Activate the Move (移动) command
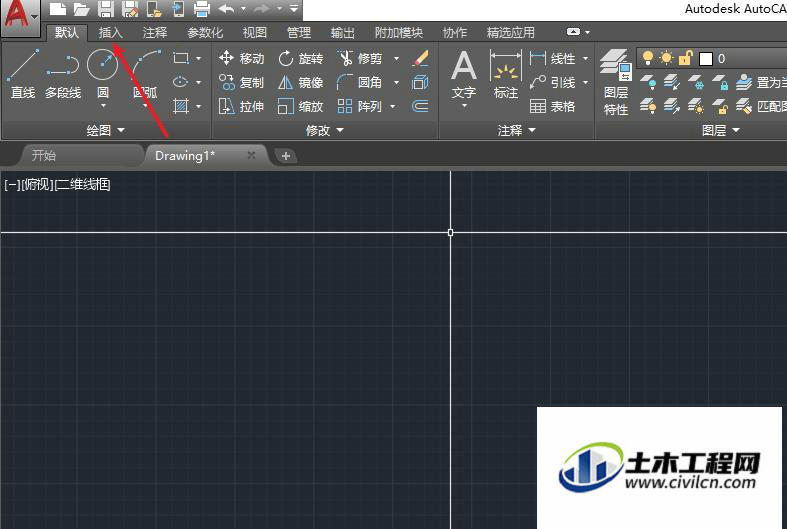This screenshot has width=787, height=529. [x=241, y=58]
